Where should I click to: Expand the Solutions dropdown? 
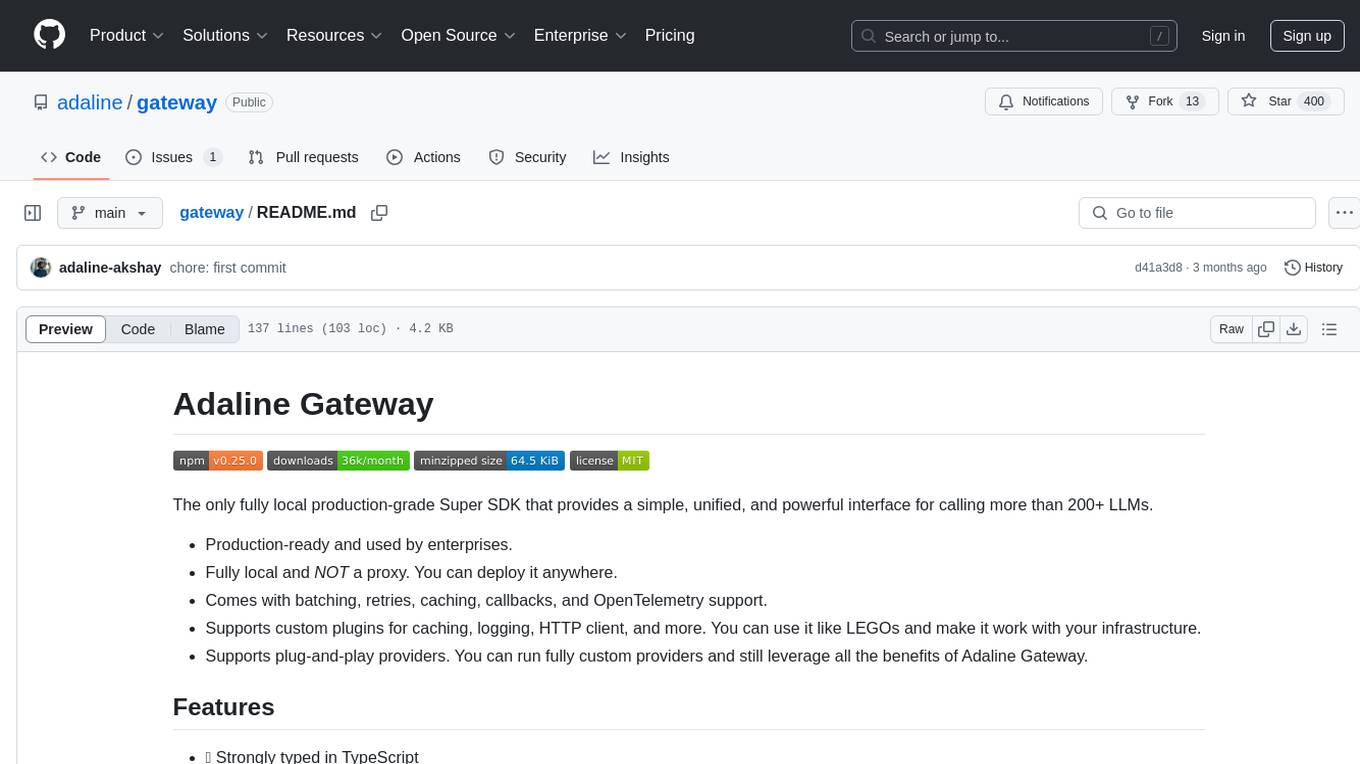tap(225, 35)
